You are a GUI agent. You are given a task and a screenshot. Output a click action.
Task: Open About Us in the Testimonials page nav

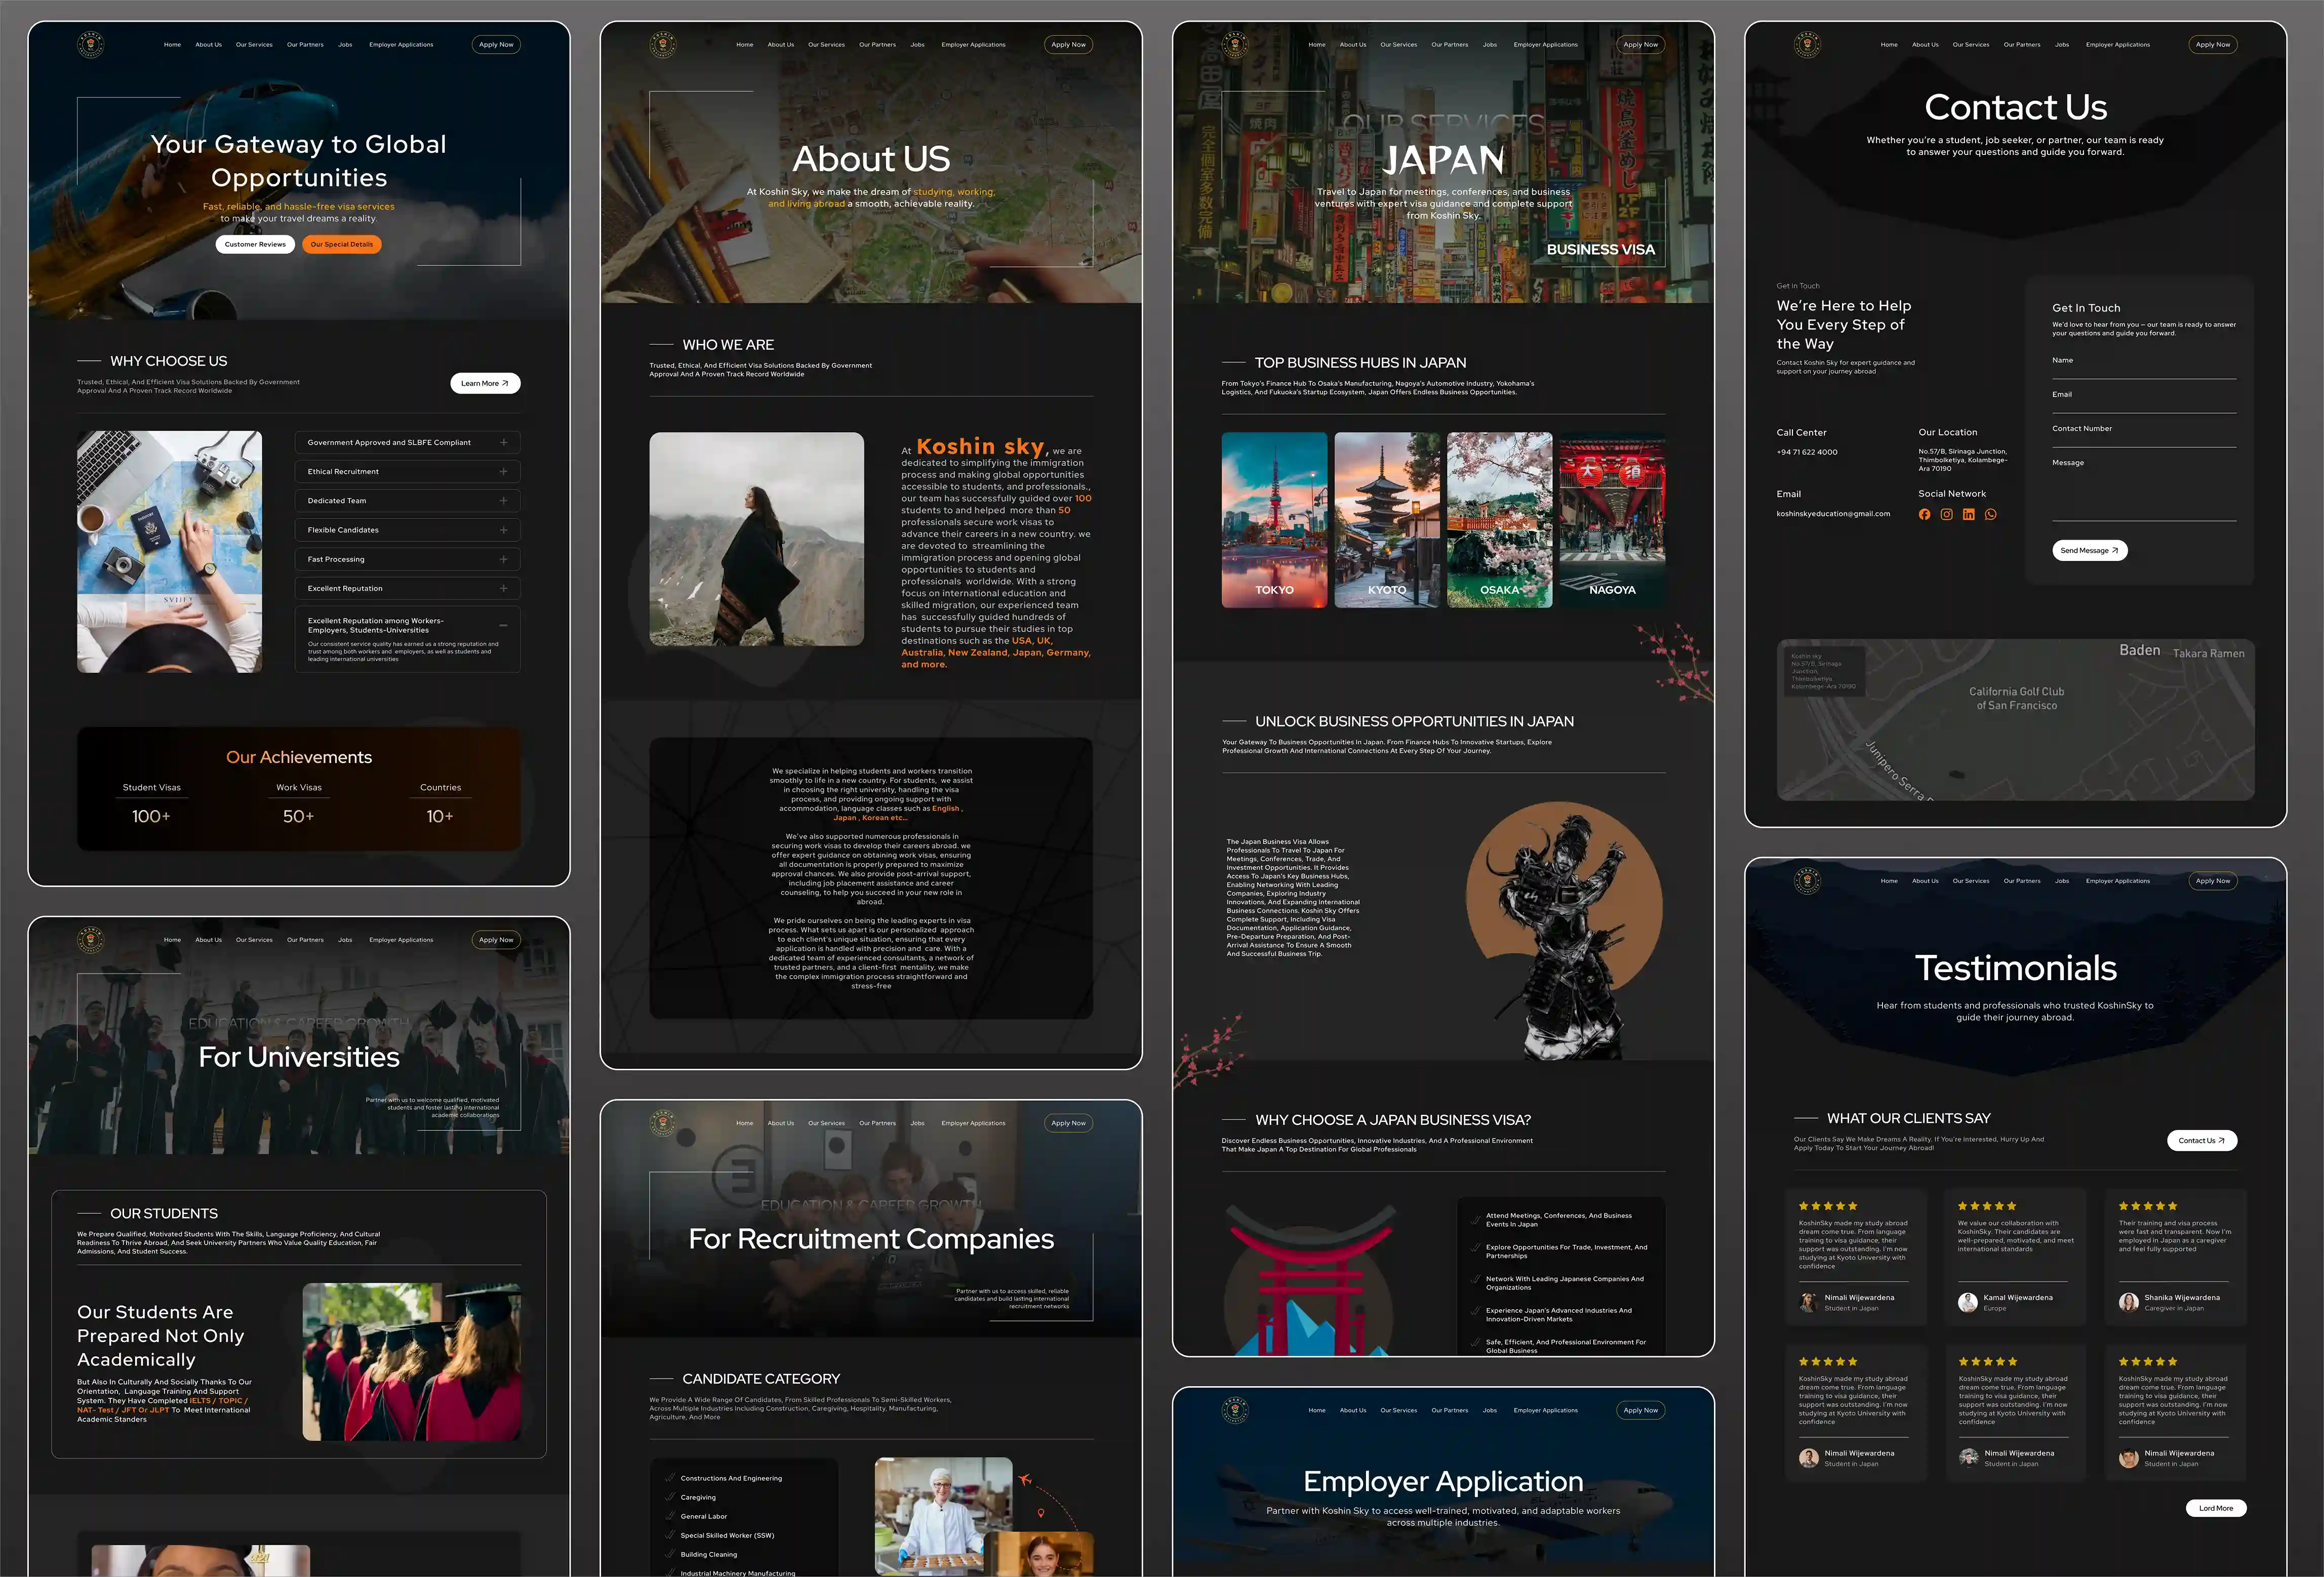click(x=1925, y=881)
